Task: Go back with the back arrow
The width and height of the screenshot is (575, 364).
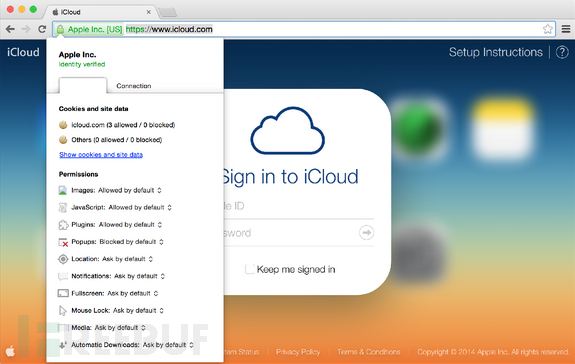Action: point(10,29)
